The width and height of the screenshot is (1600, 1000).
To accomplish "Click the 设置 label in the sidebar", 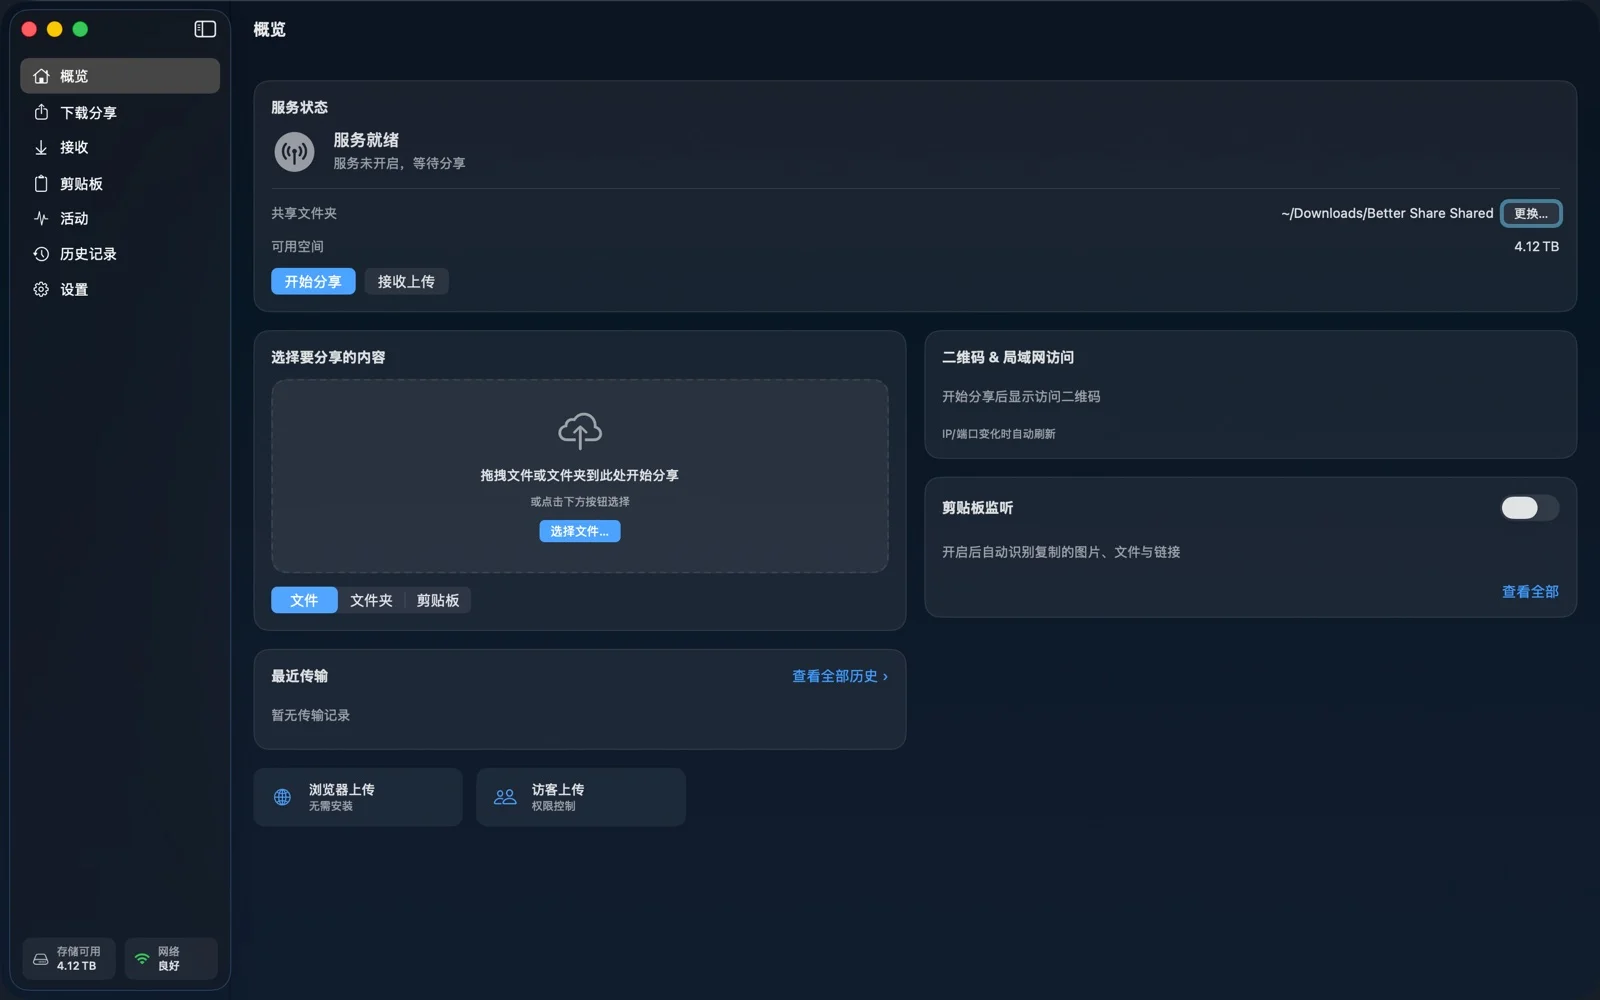I will (74, 289).
